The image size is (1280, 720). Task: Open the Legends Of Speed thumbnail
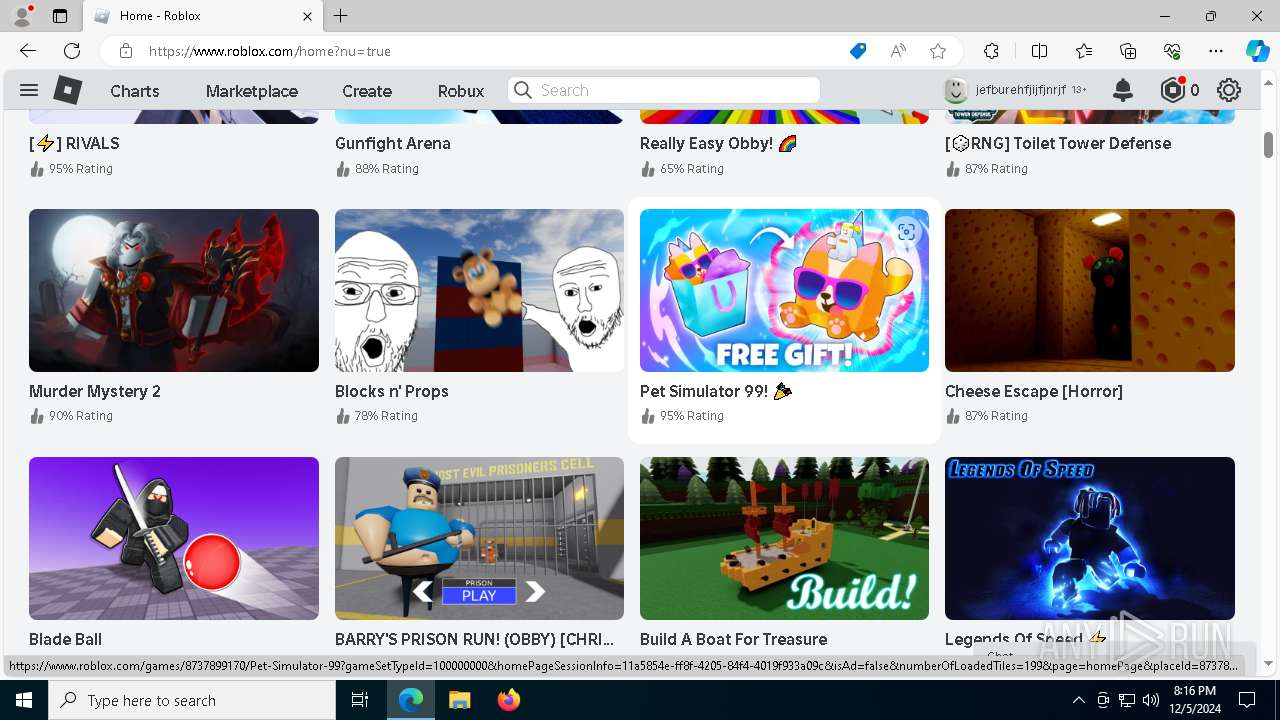[1090, 538]
